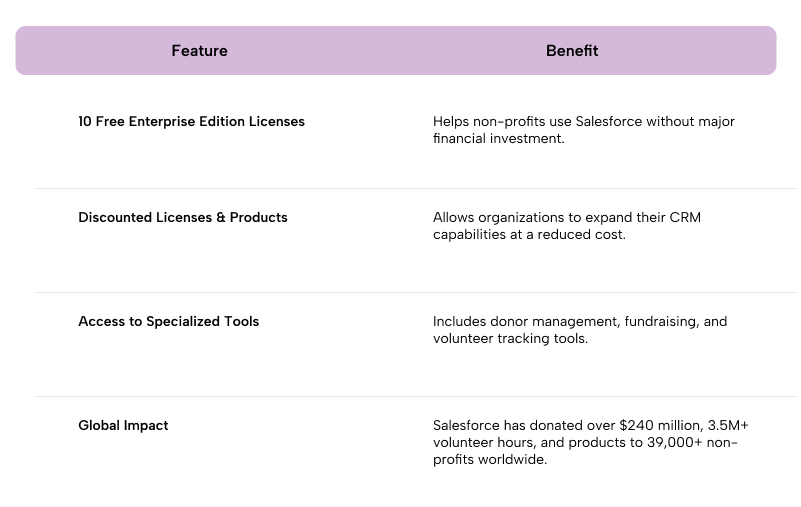Click the '3.5M+' volunteer hours figure

(727, 426)
